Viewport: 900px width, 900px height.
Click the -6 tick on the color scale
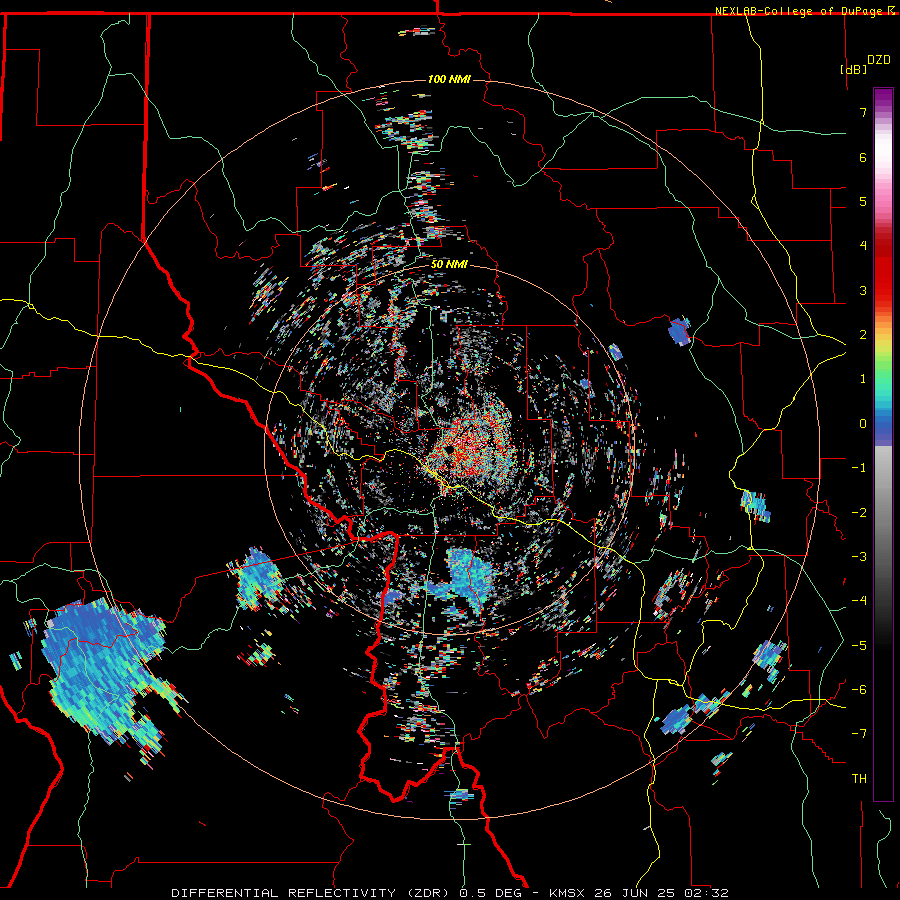(x=859, y=689)
